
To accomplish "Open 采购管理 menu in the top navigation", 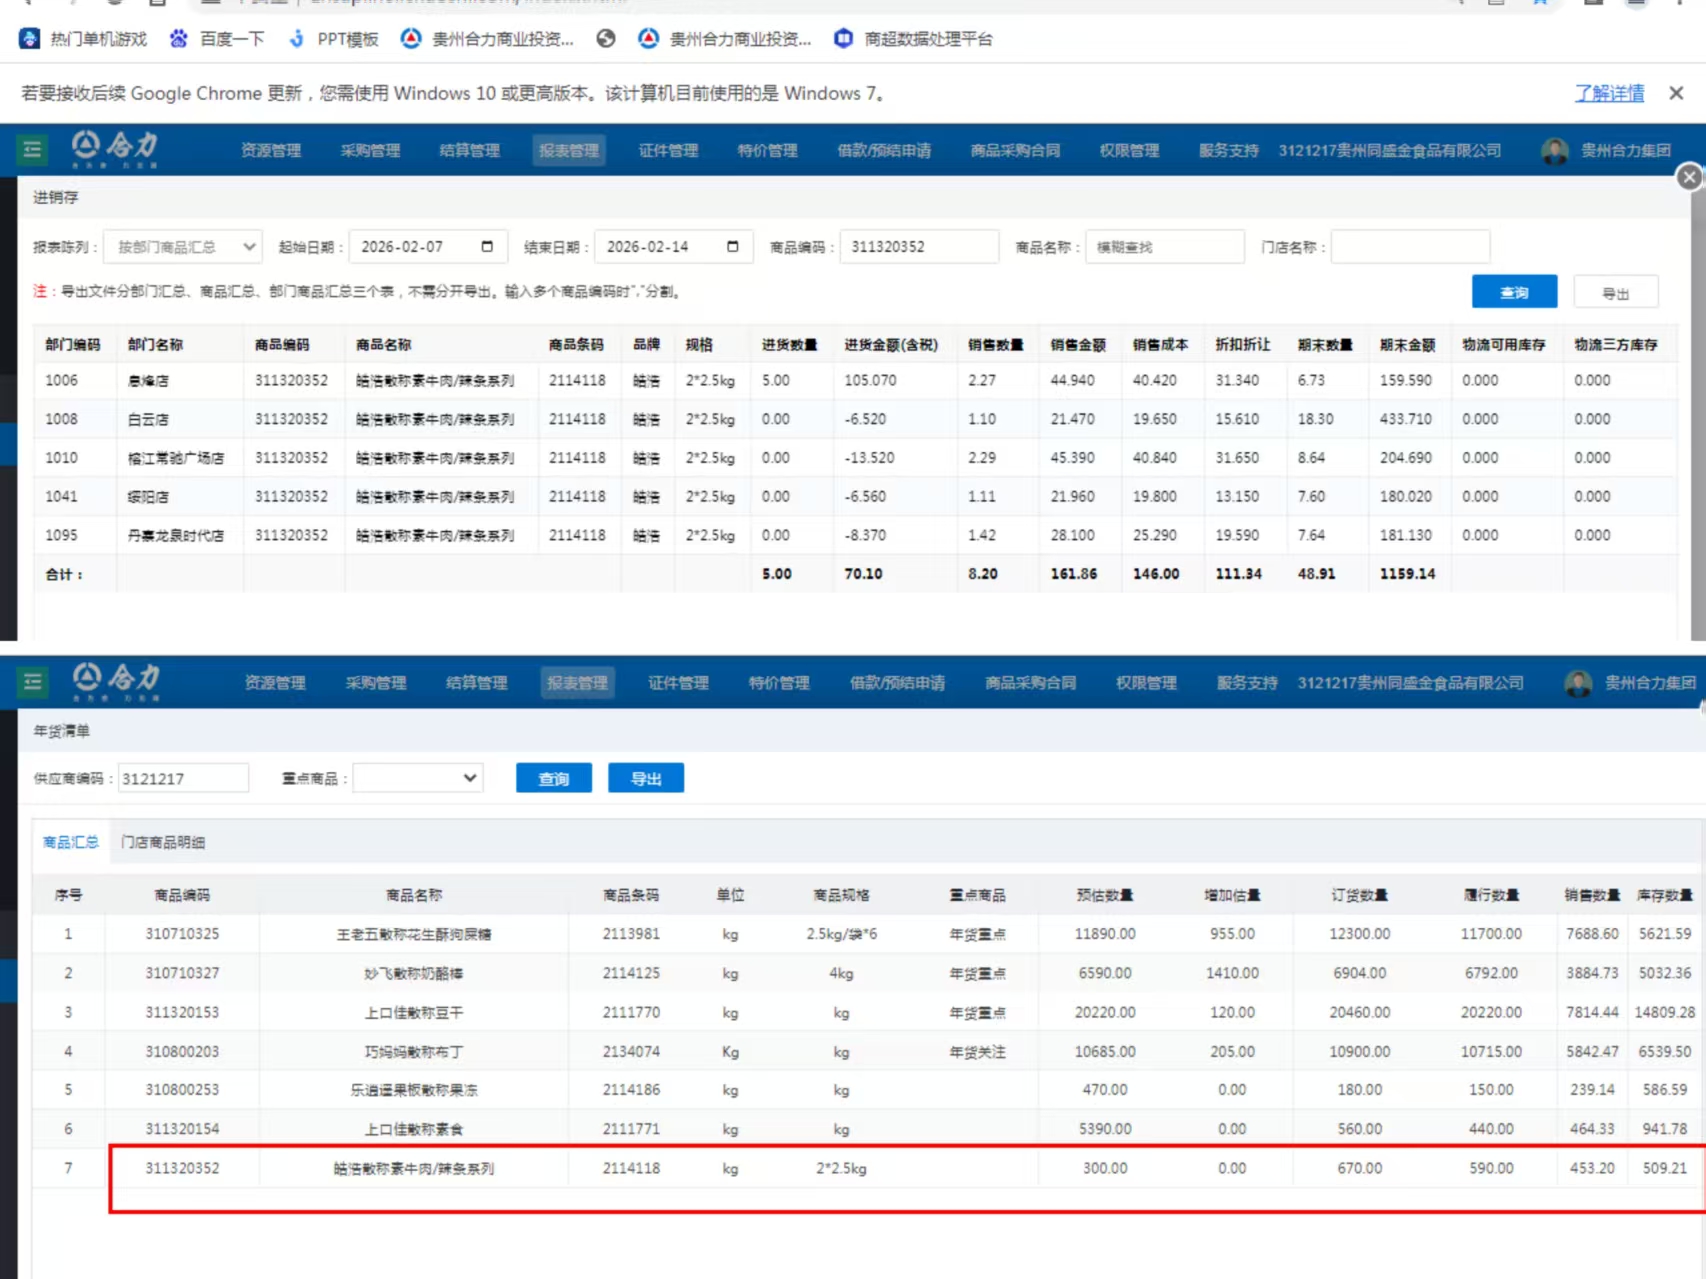I will (370, 151).
